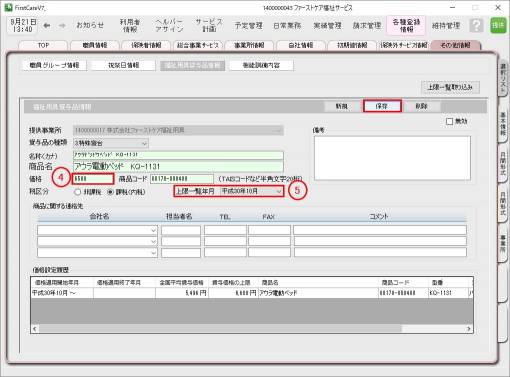Switch to the 職員情報 tab
The height and width of the screenshot is (377, 510).
[95, 45]
